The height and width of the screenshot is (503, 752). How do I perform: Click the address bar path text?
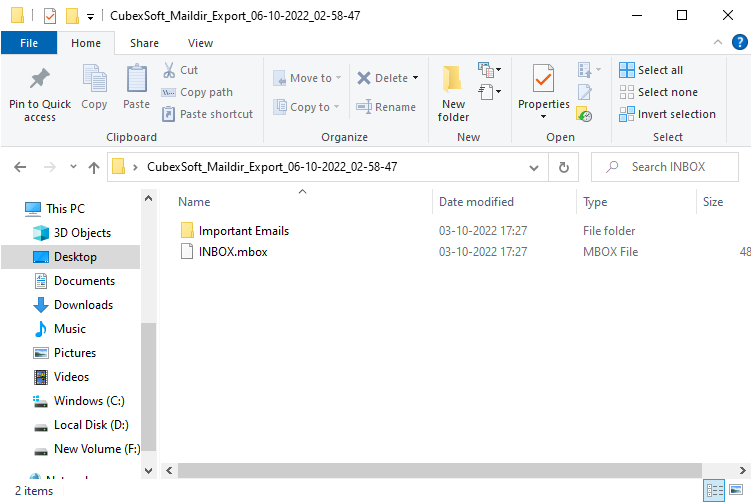[x=272, y=167]
